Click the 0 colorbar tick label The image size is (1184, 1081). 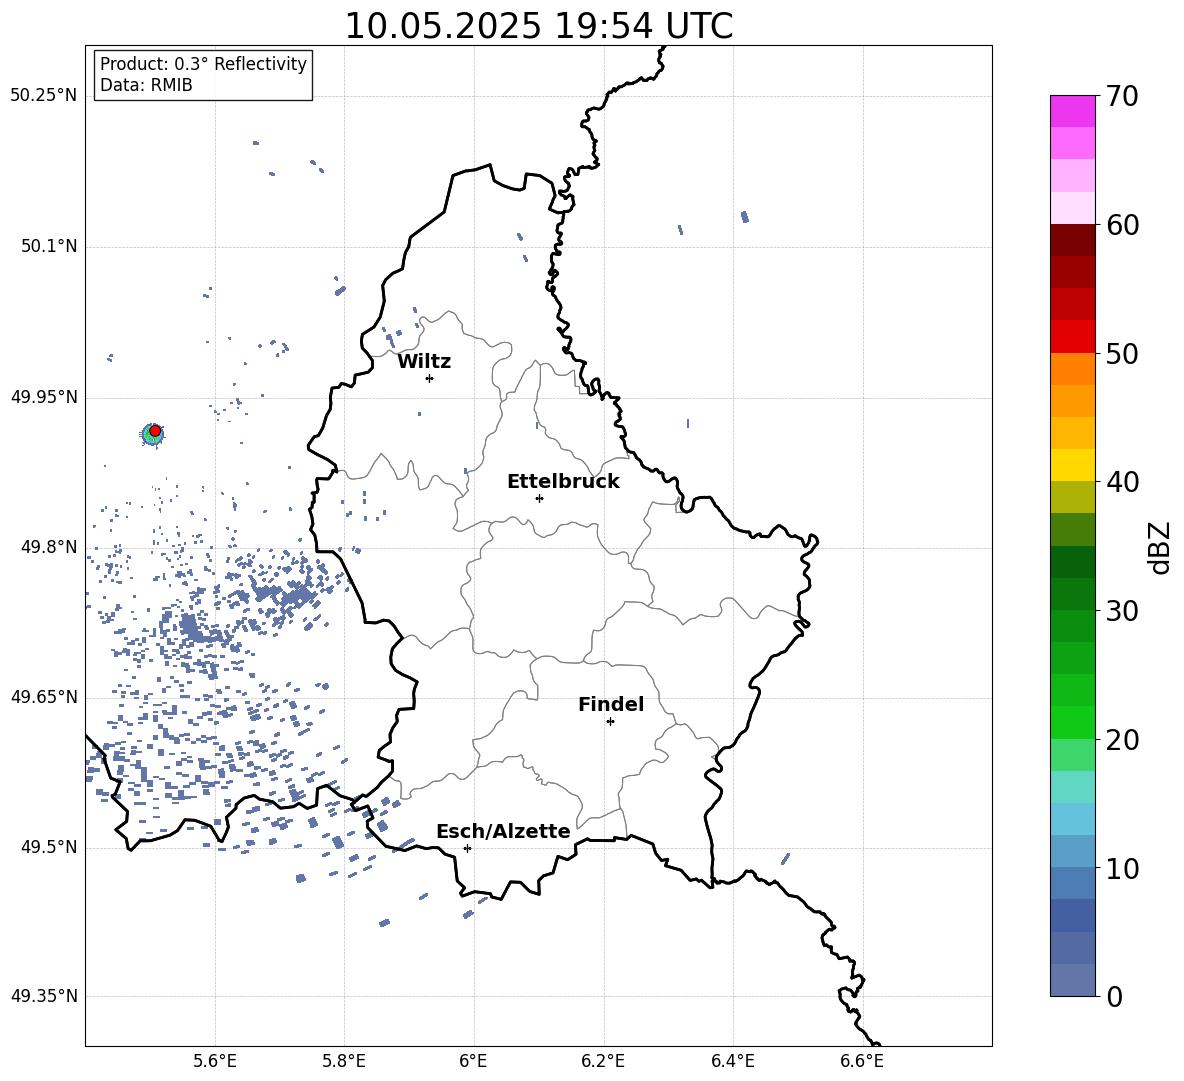point(1115,996)
